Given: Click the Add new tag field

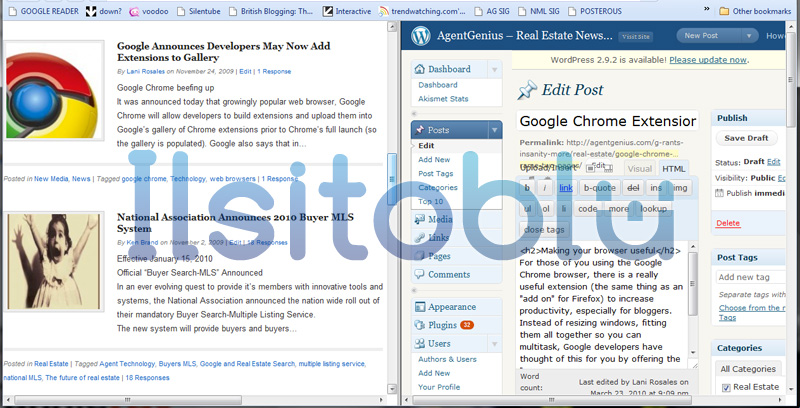Looking at the screenshot, I should click(750, 277).
